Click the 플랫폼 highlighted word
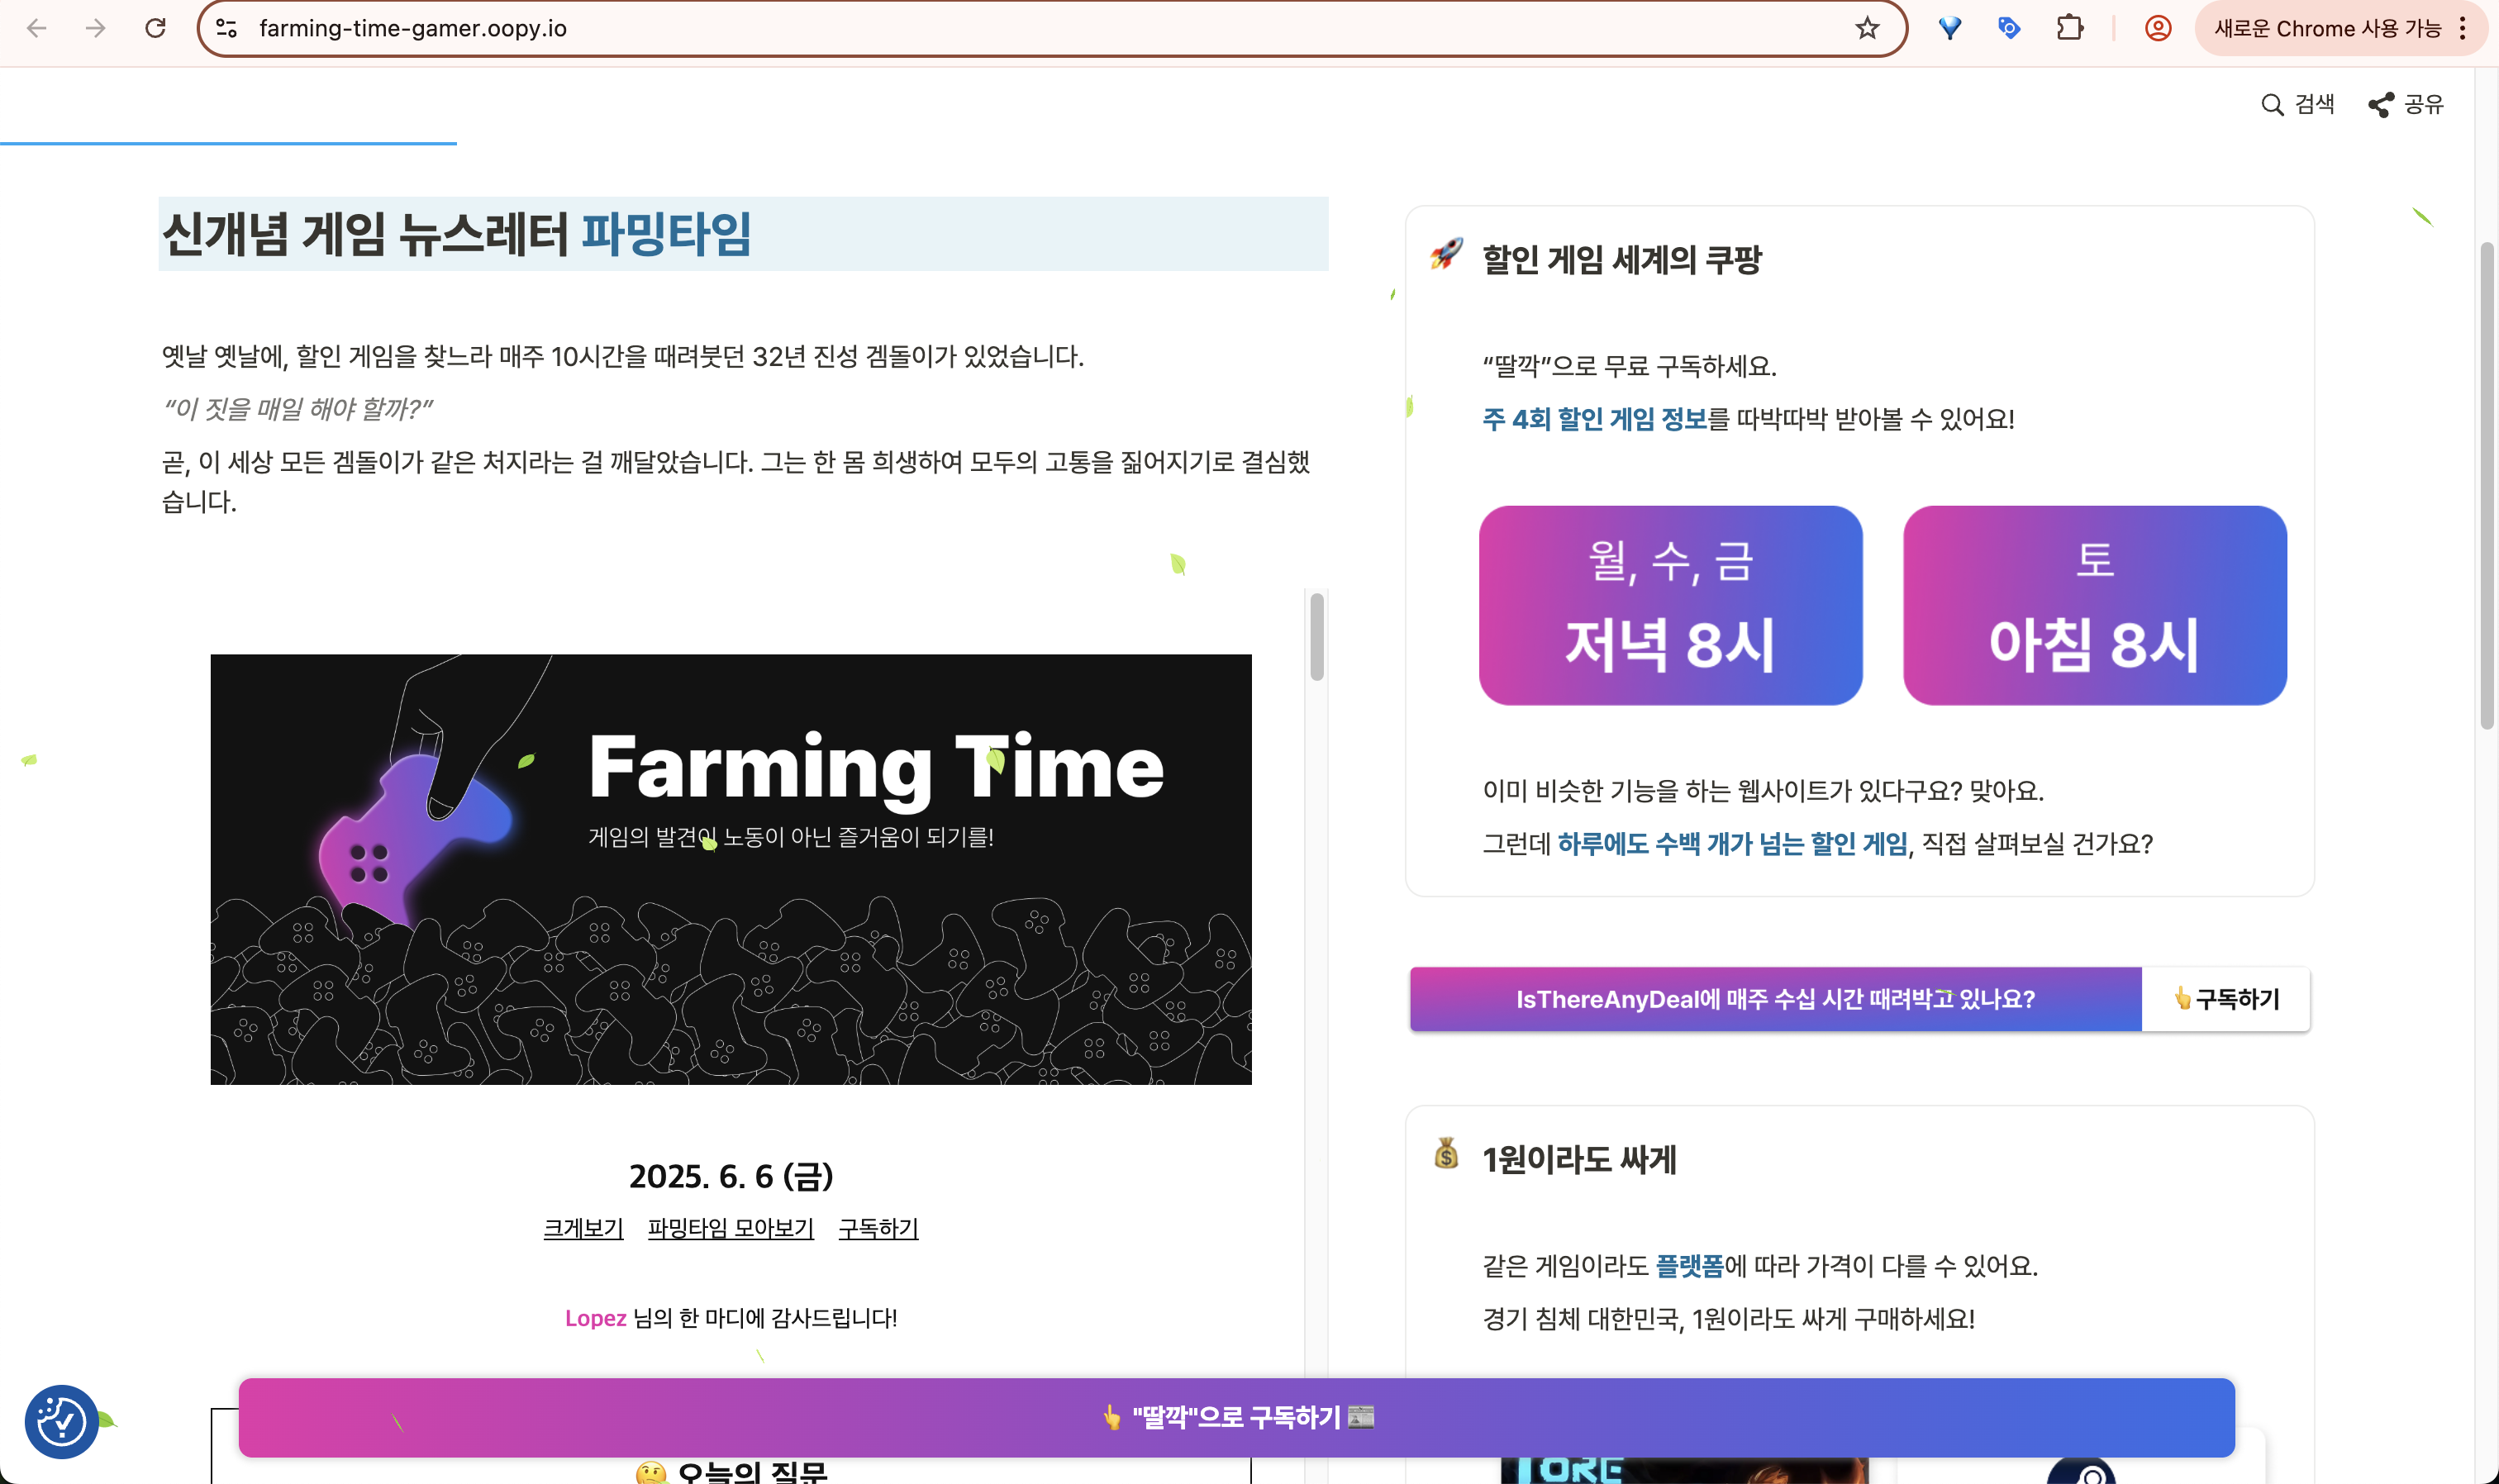 coord(1689,1266)
